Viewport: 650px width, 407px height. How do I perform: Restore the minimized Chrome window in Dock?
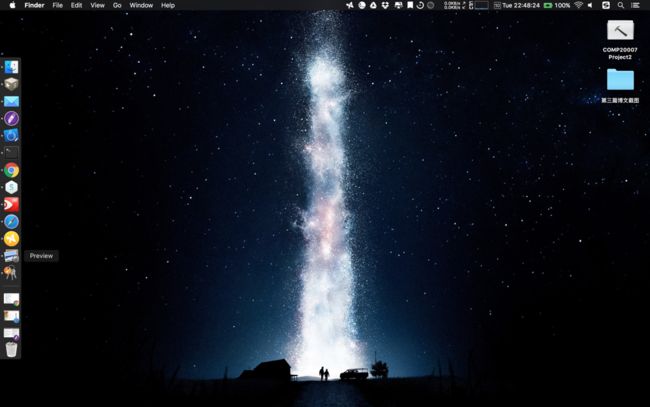click(11, 299)
